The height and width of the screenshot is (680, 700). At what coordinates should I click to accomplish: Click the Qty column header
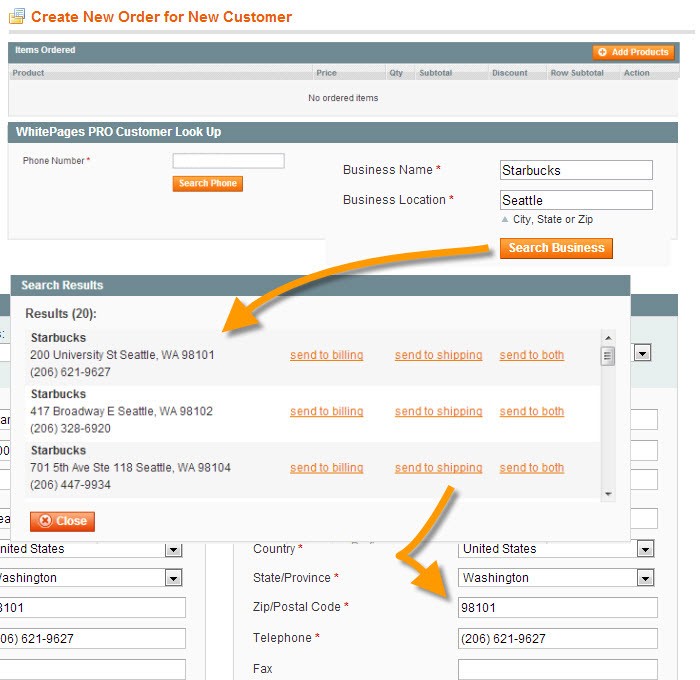tap(396, 73)
